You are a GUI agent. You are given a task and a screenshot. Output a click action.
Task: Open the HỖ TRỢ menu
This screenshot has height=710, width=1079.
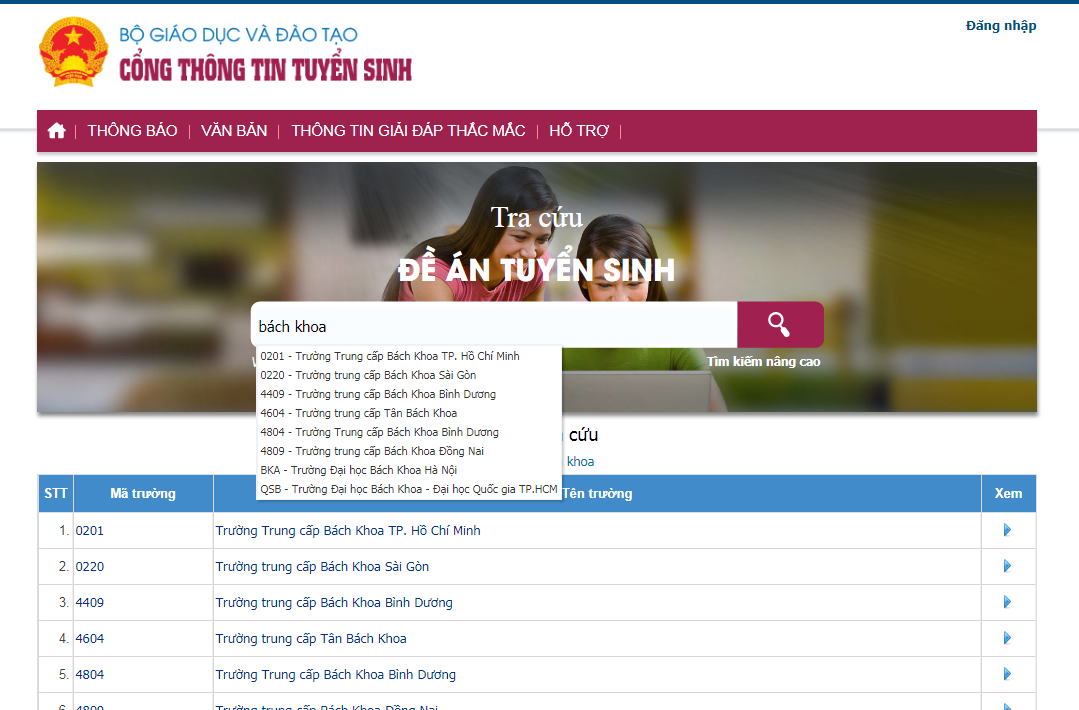coord(579,131)
